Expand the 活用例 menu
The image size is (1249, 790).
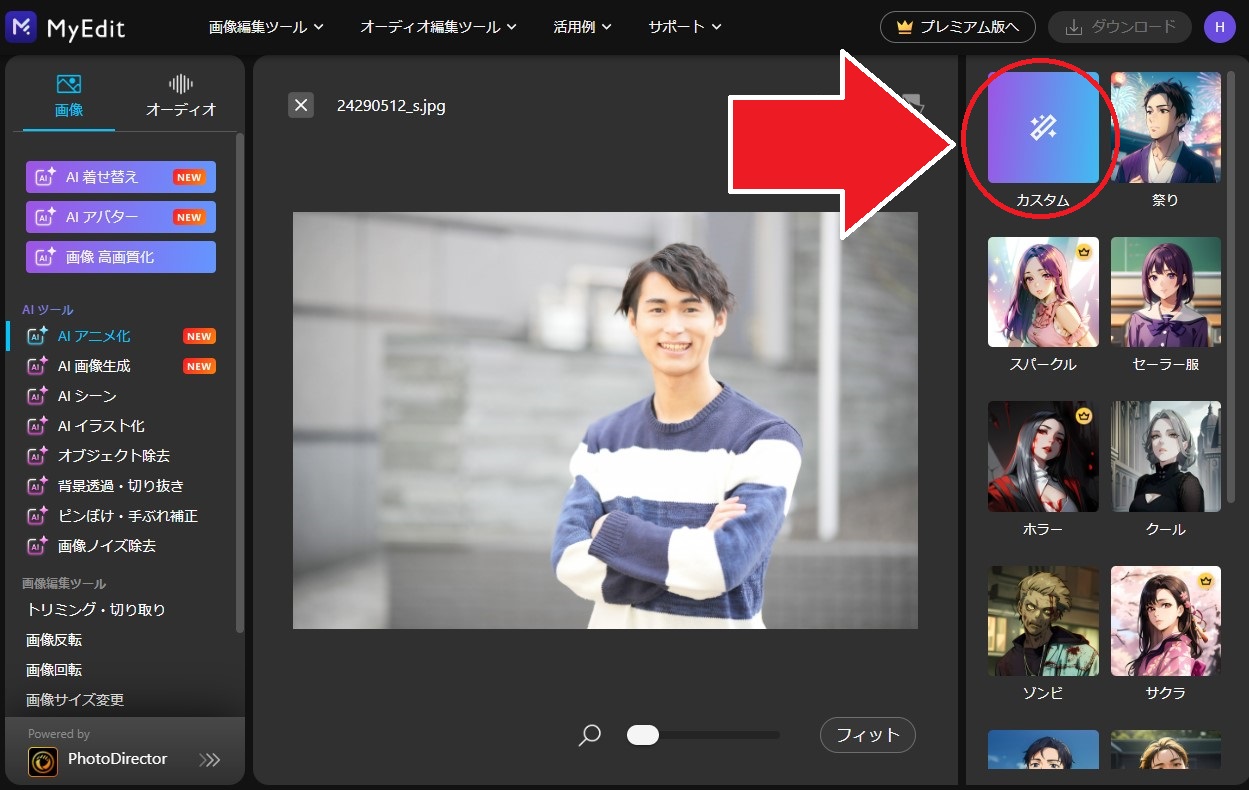[582, 27]
